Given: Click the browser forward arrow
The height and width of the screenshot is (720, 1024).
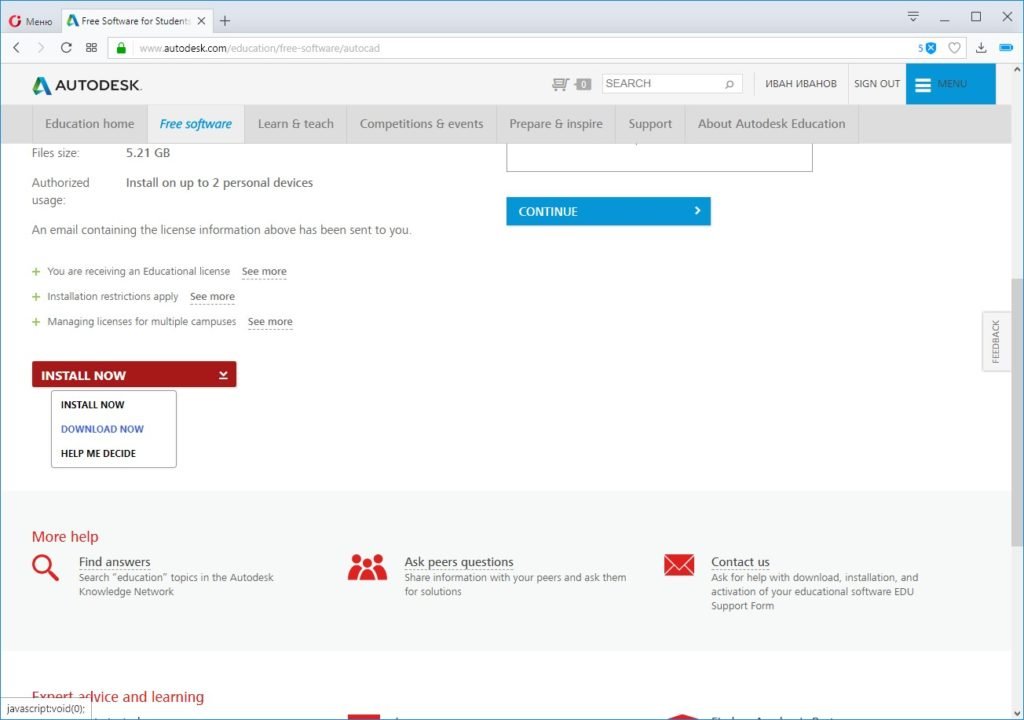Looking at the screenshot, I should (x=40, y=48).
